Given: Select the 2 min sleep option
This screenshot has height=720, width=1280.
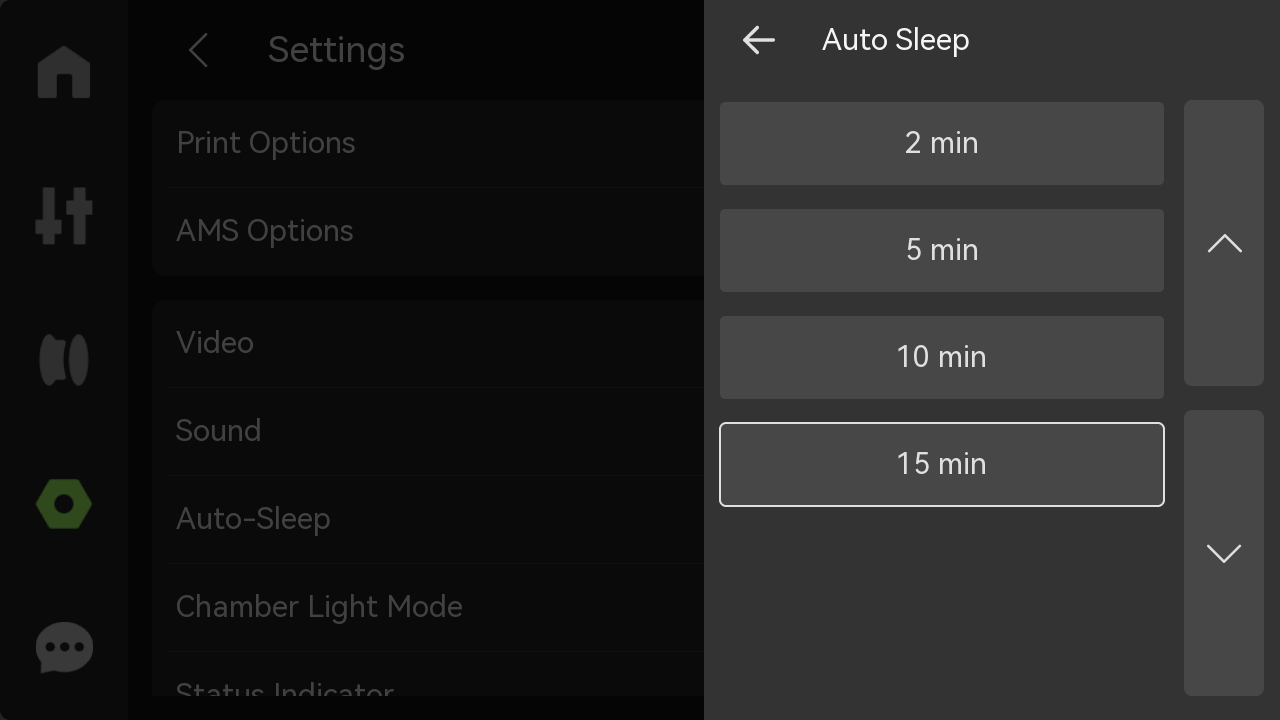Looking at the screenshot, I should [942, 143].
